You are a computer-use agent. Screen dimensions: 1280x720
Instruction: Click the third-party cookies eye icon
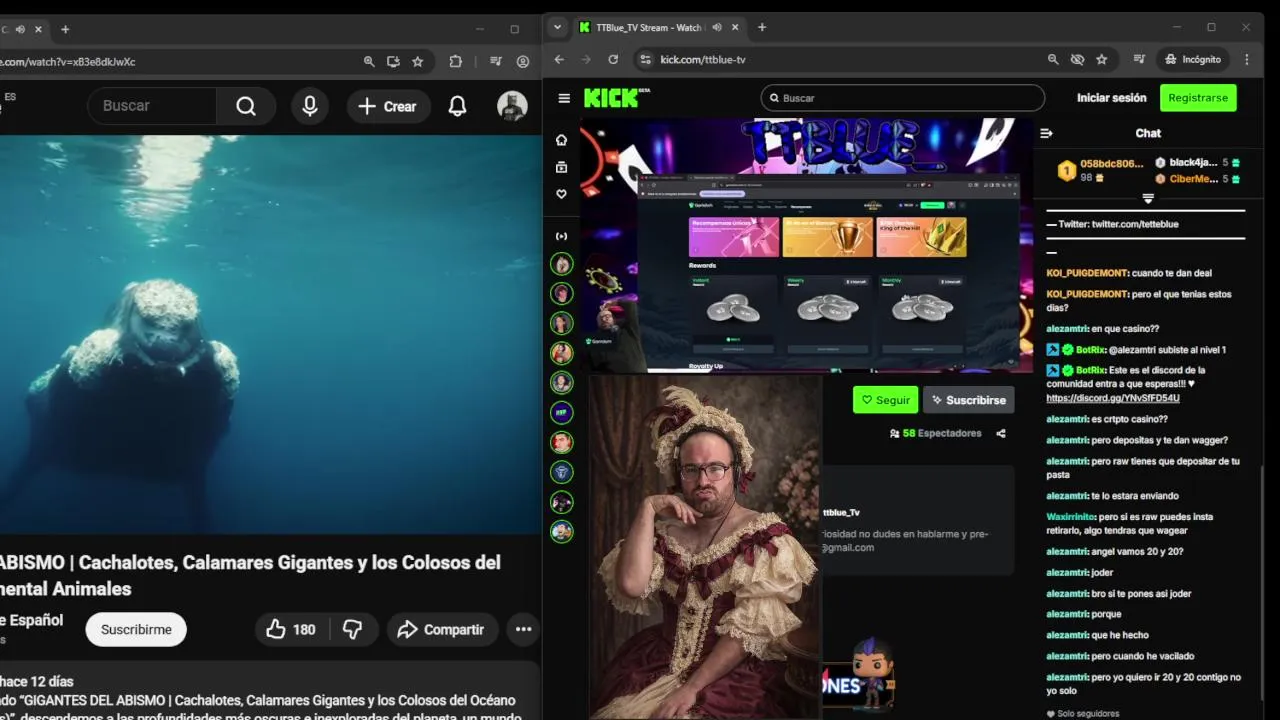click(x=1077, y=59)
